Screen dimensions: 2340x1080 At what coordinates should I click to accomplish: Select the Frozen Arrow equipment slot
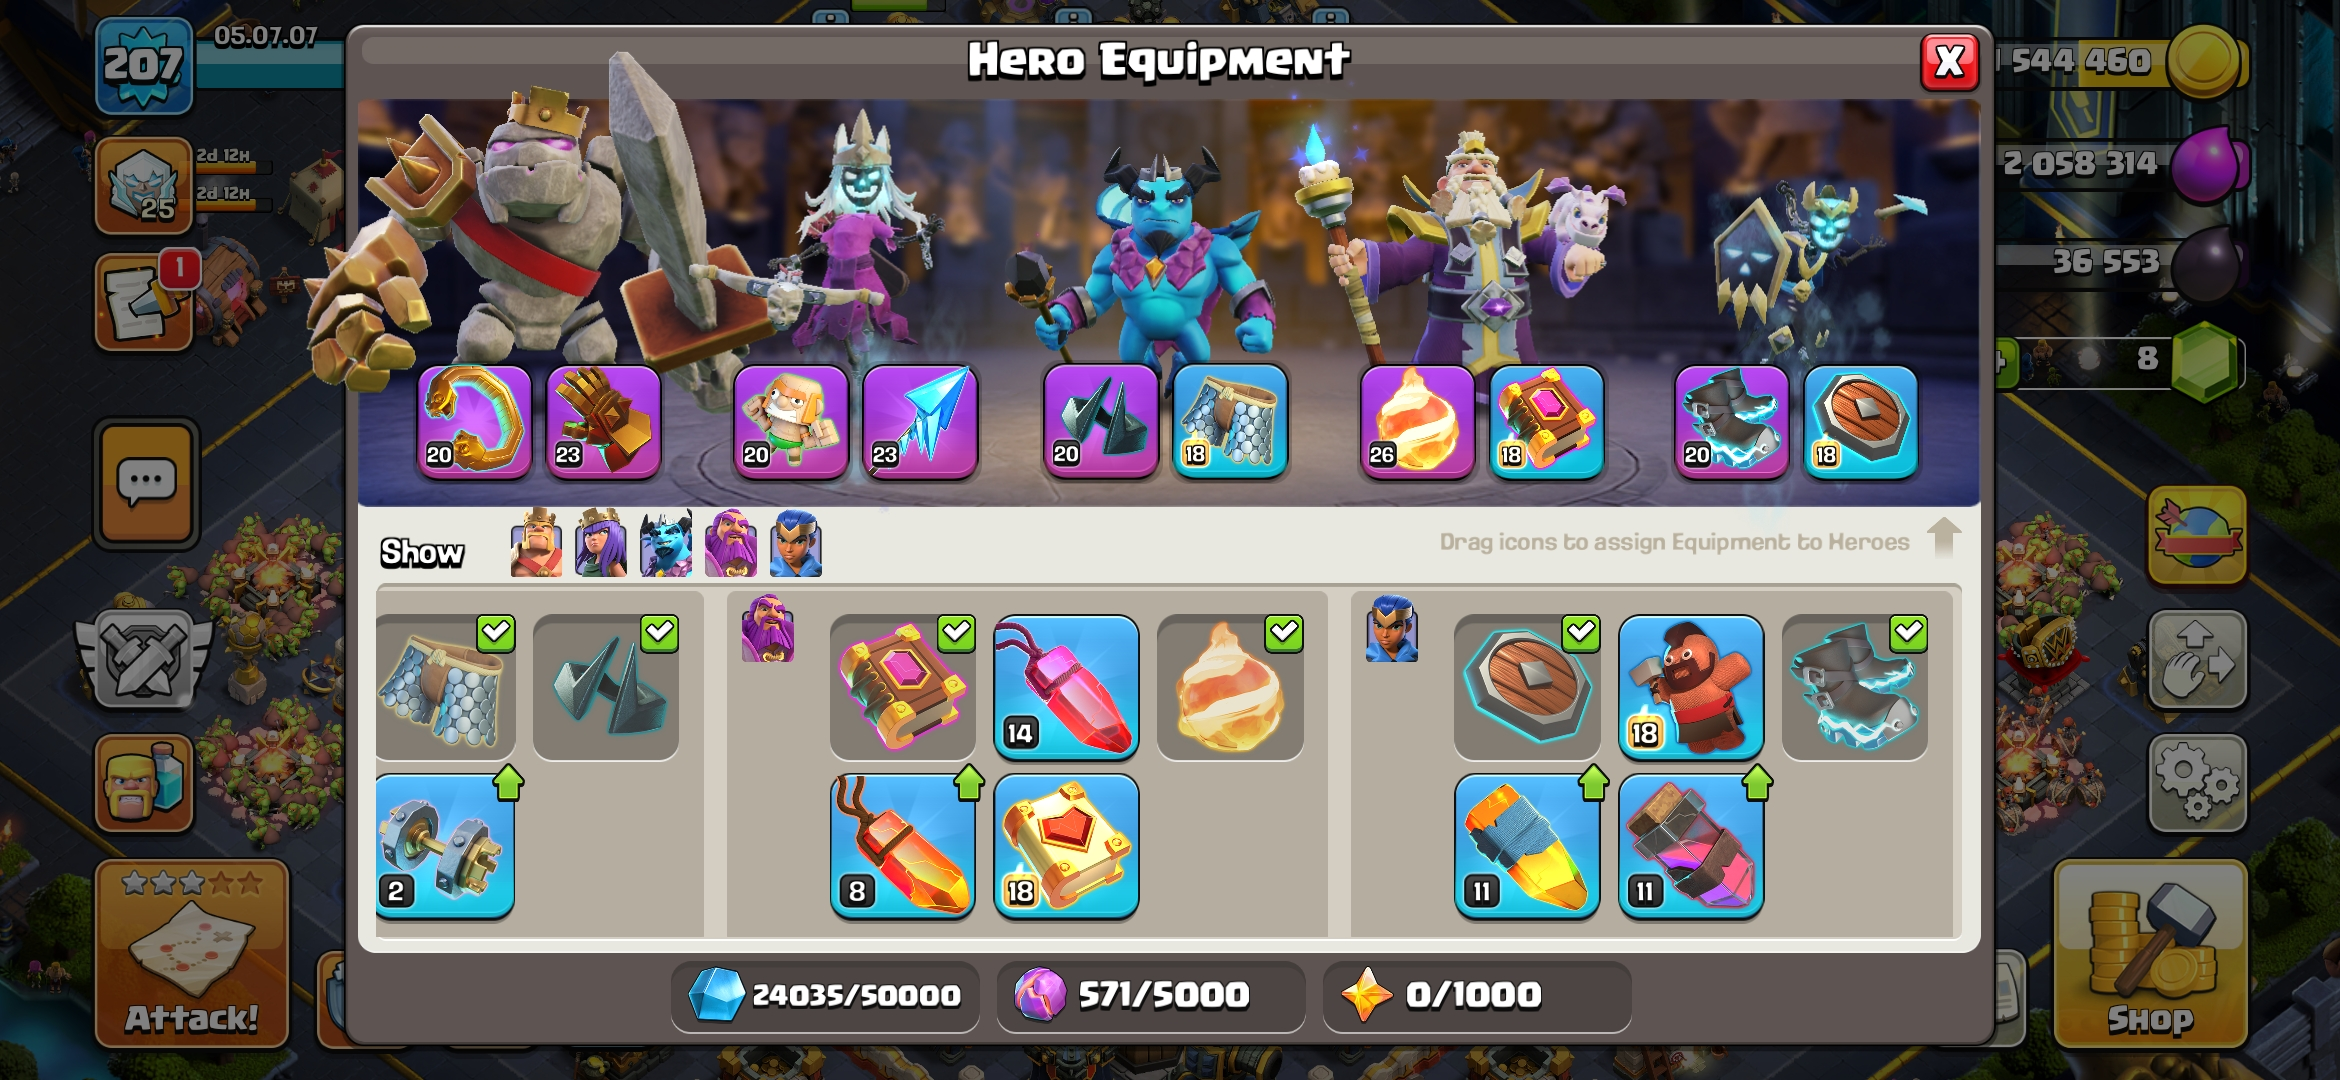920,422
